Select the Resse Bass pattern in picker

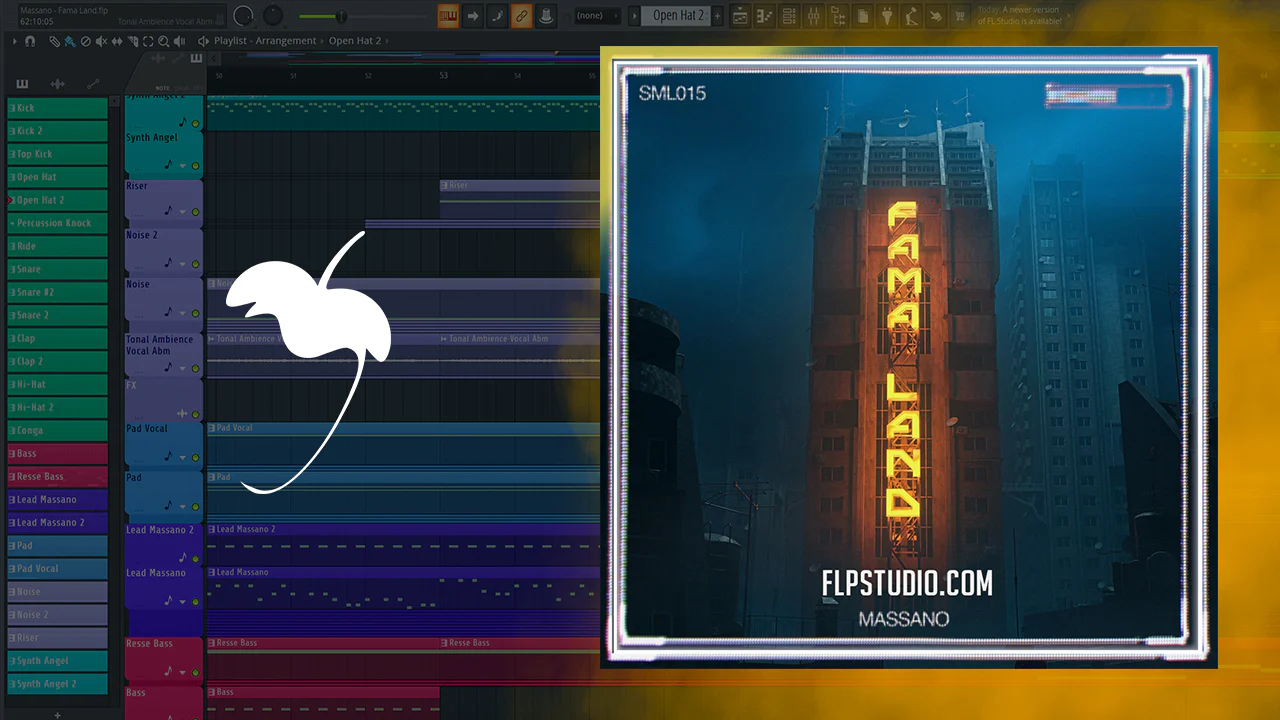[x=57, y=476]
